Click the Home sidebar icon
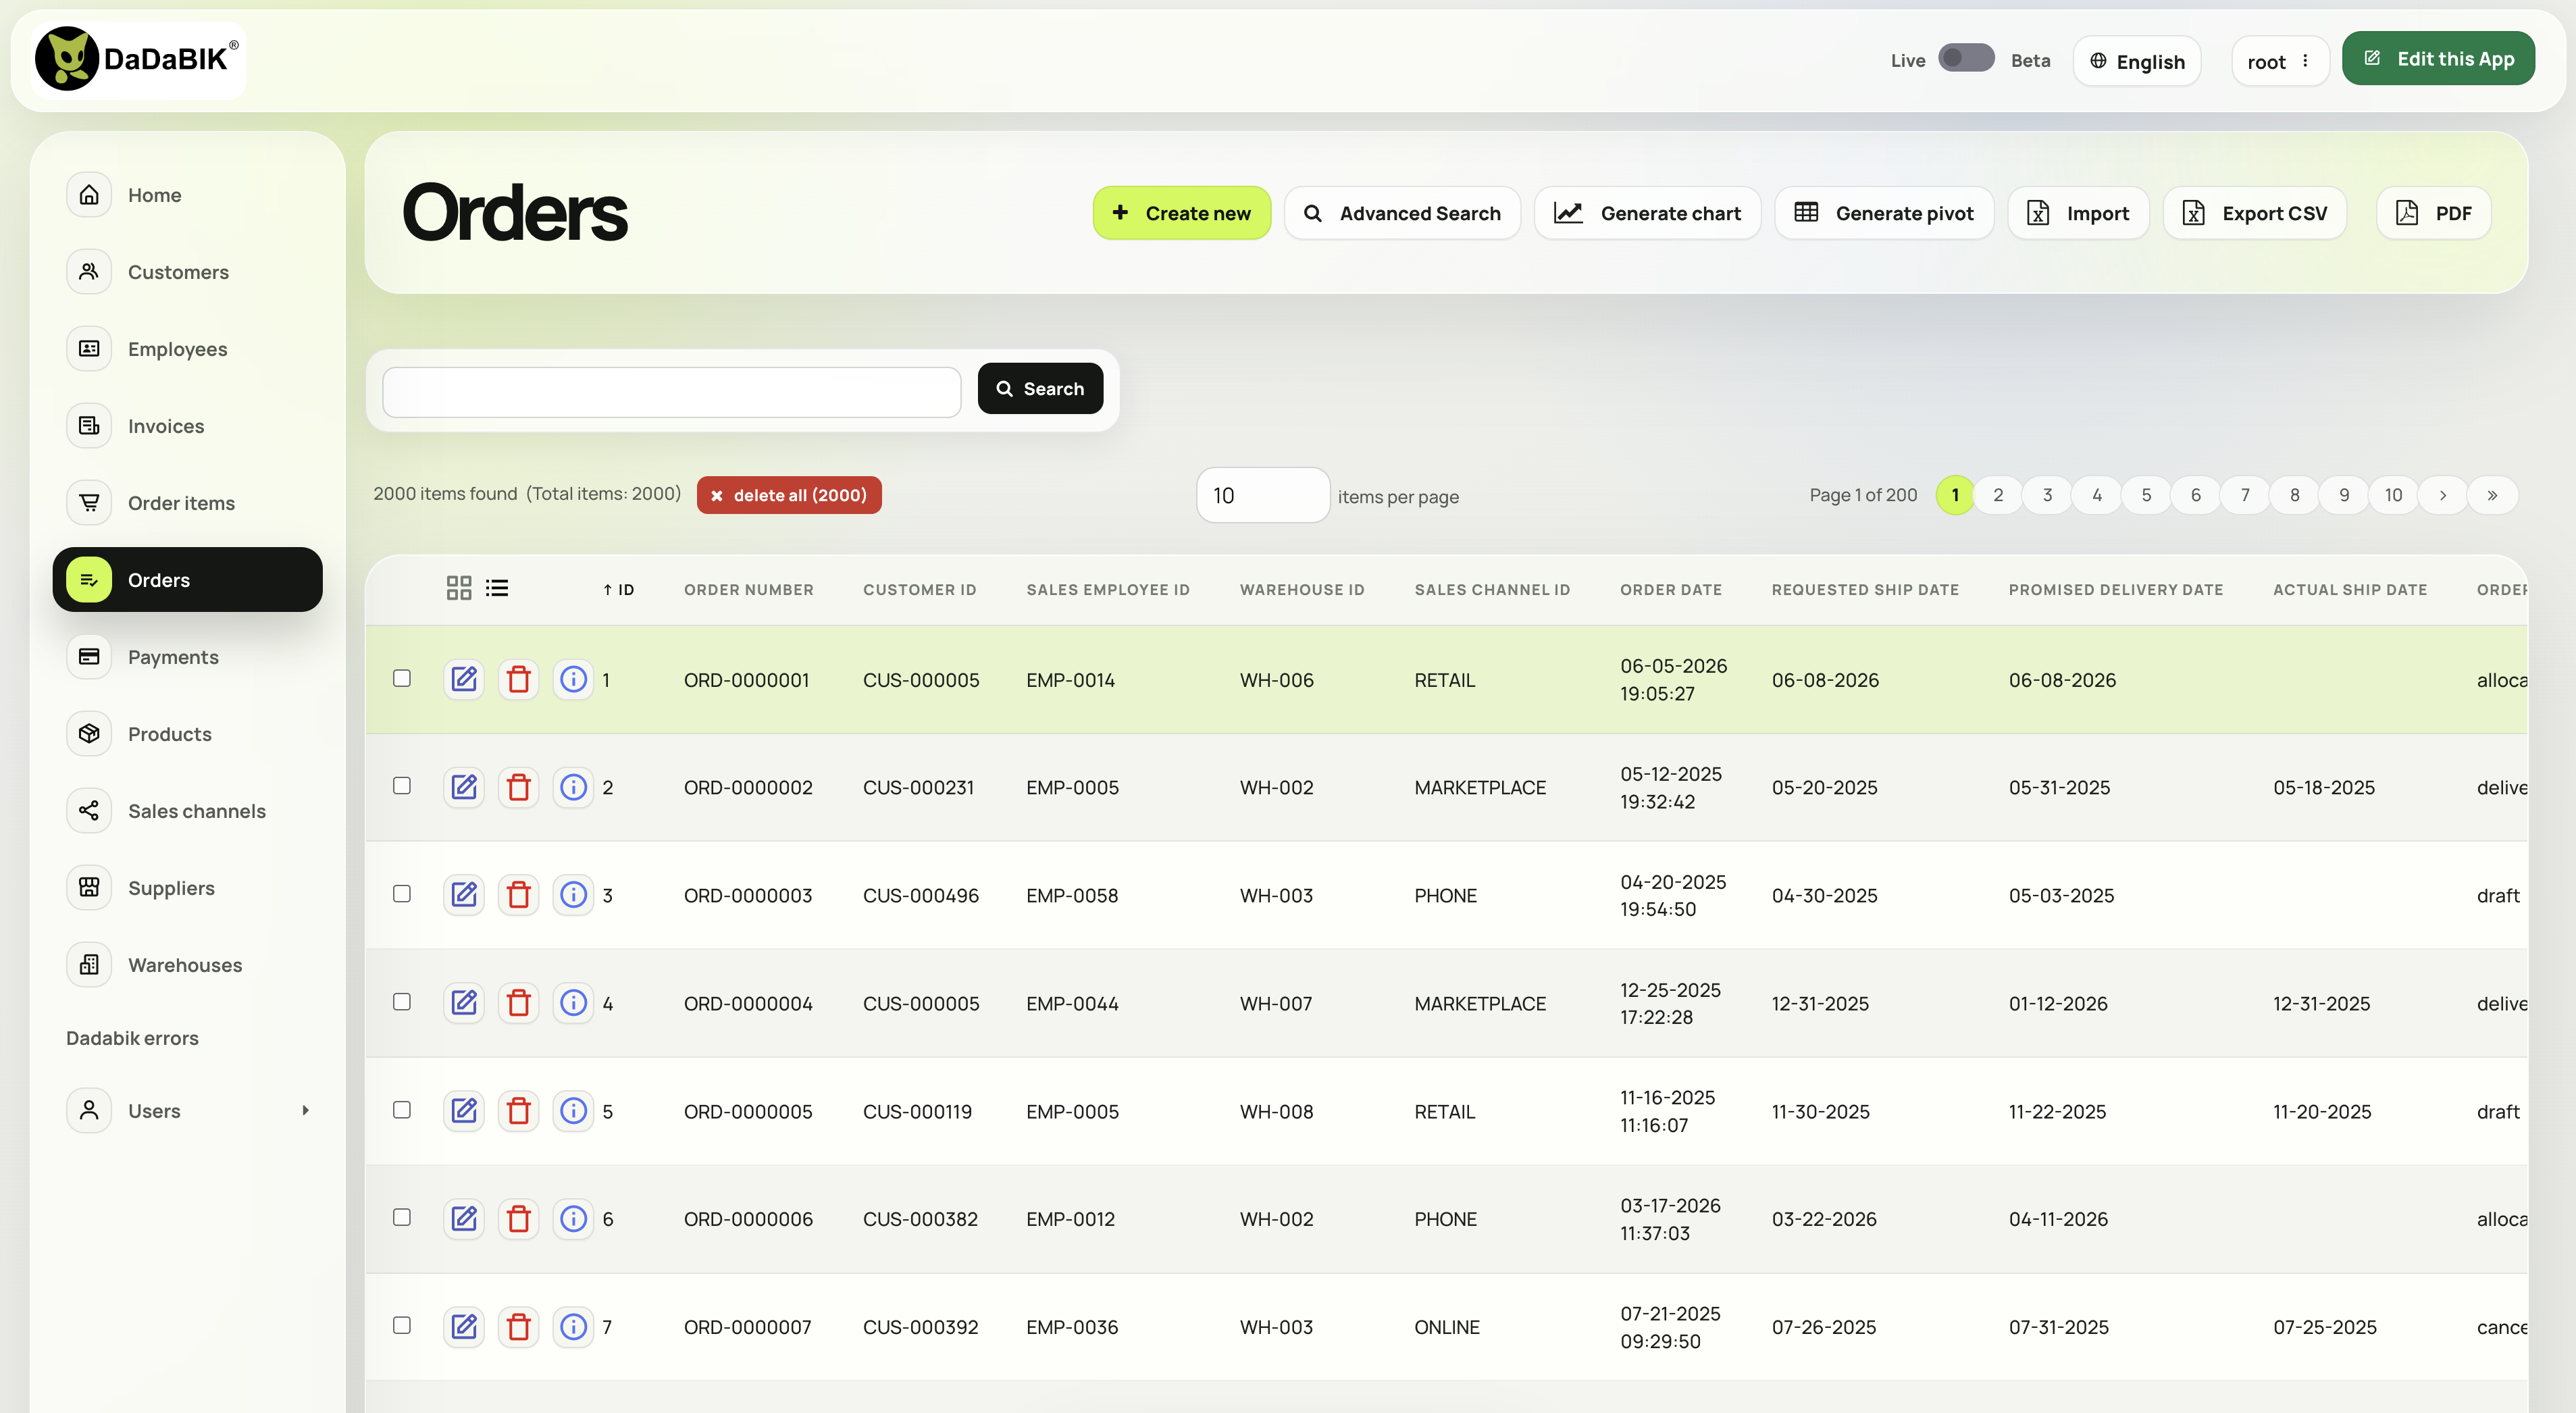The width and height of the screenshot is (2576, 1413). pos(89,194)
